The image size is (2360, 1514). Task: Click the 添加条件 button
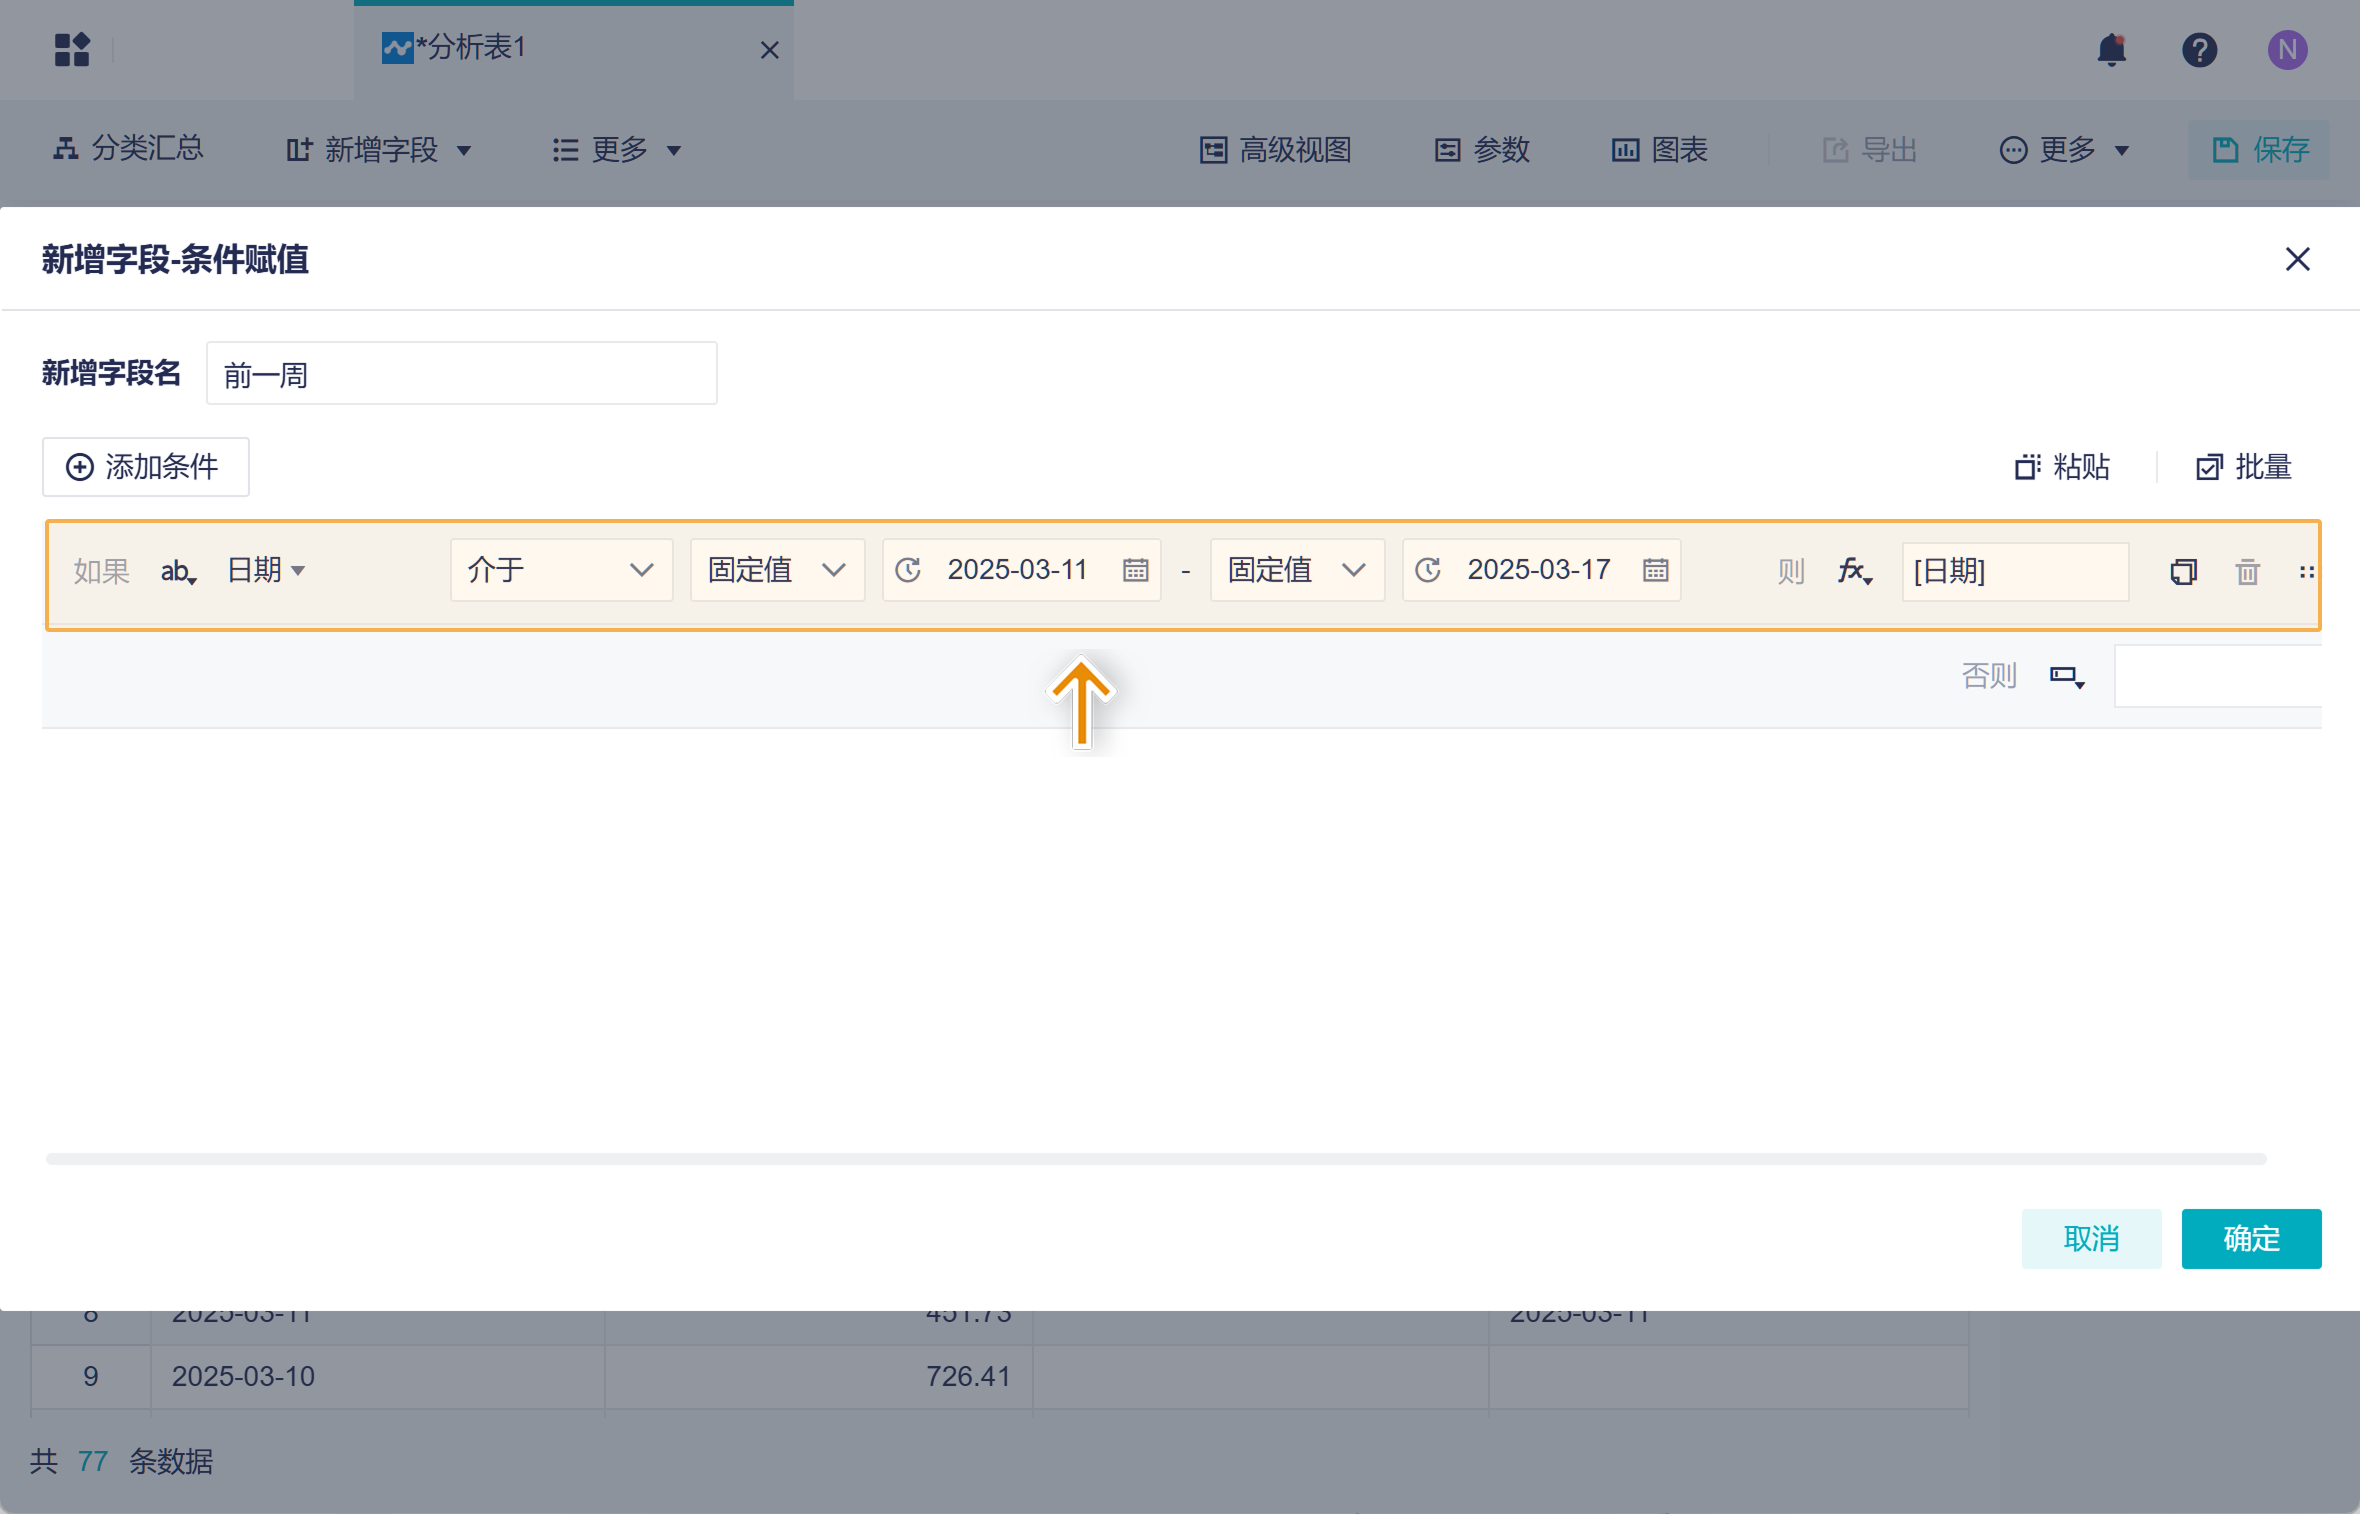pos(145,467)
